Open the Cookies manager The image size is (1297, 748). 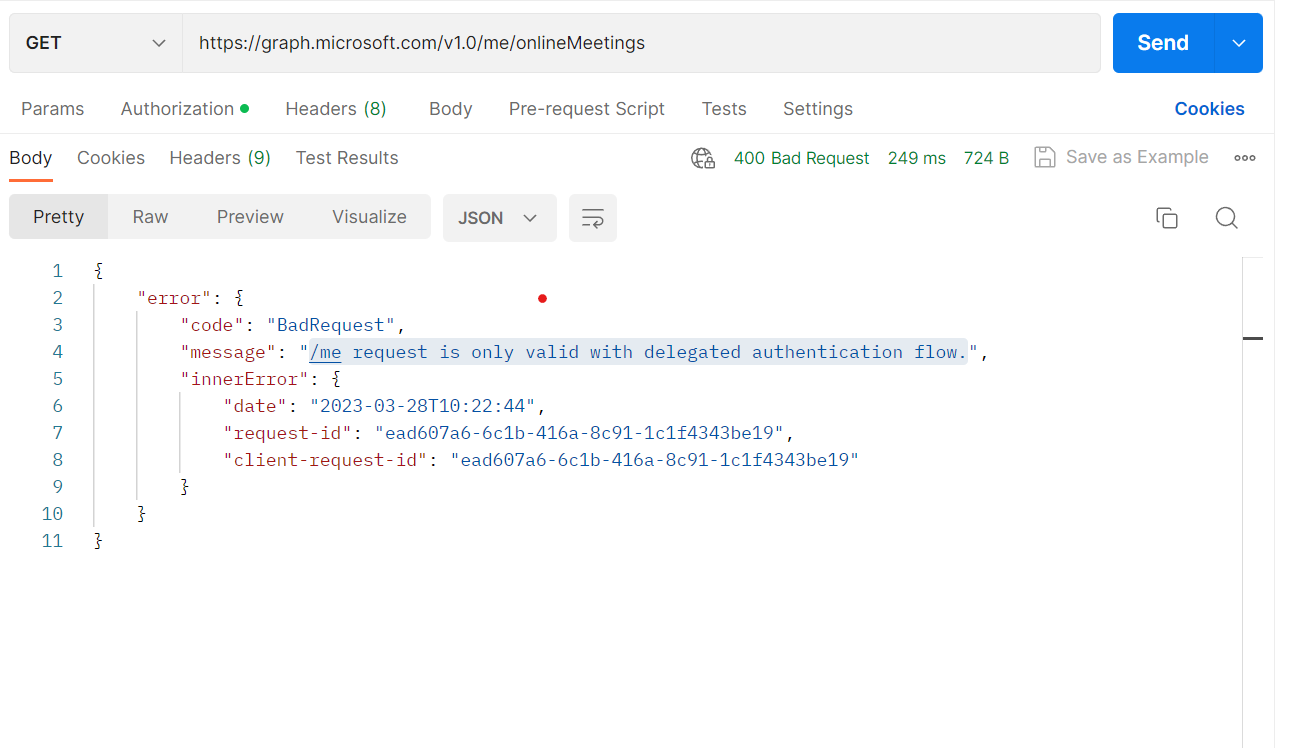[x=1209, y=108]
